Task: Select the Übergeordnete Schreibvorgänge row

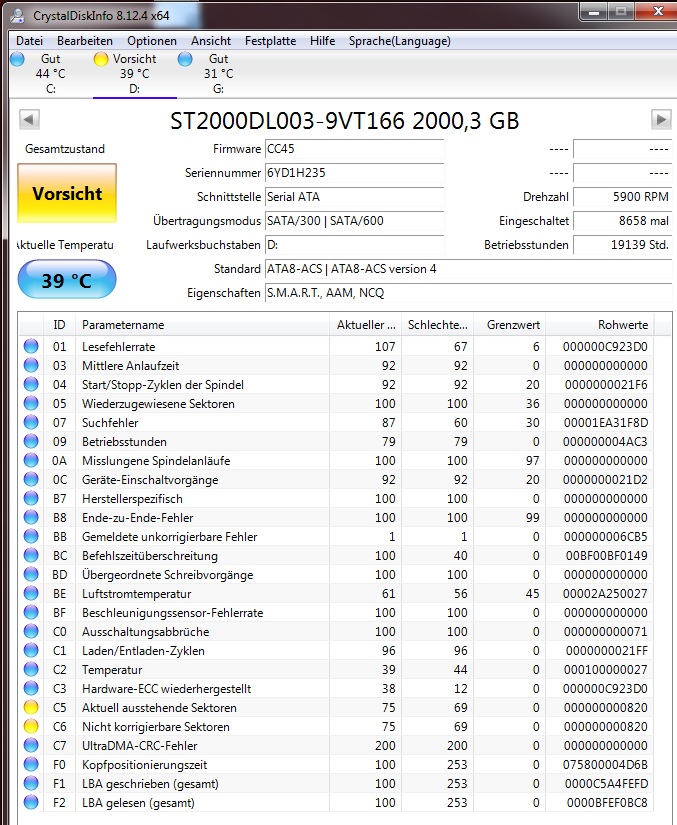Action: pyautogui.click(x=337, y=574)
